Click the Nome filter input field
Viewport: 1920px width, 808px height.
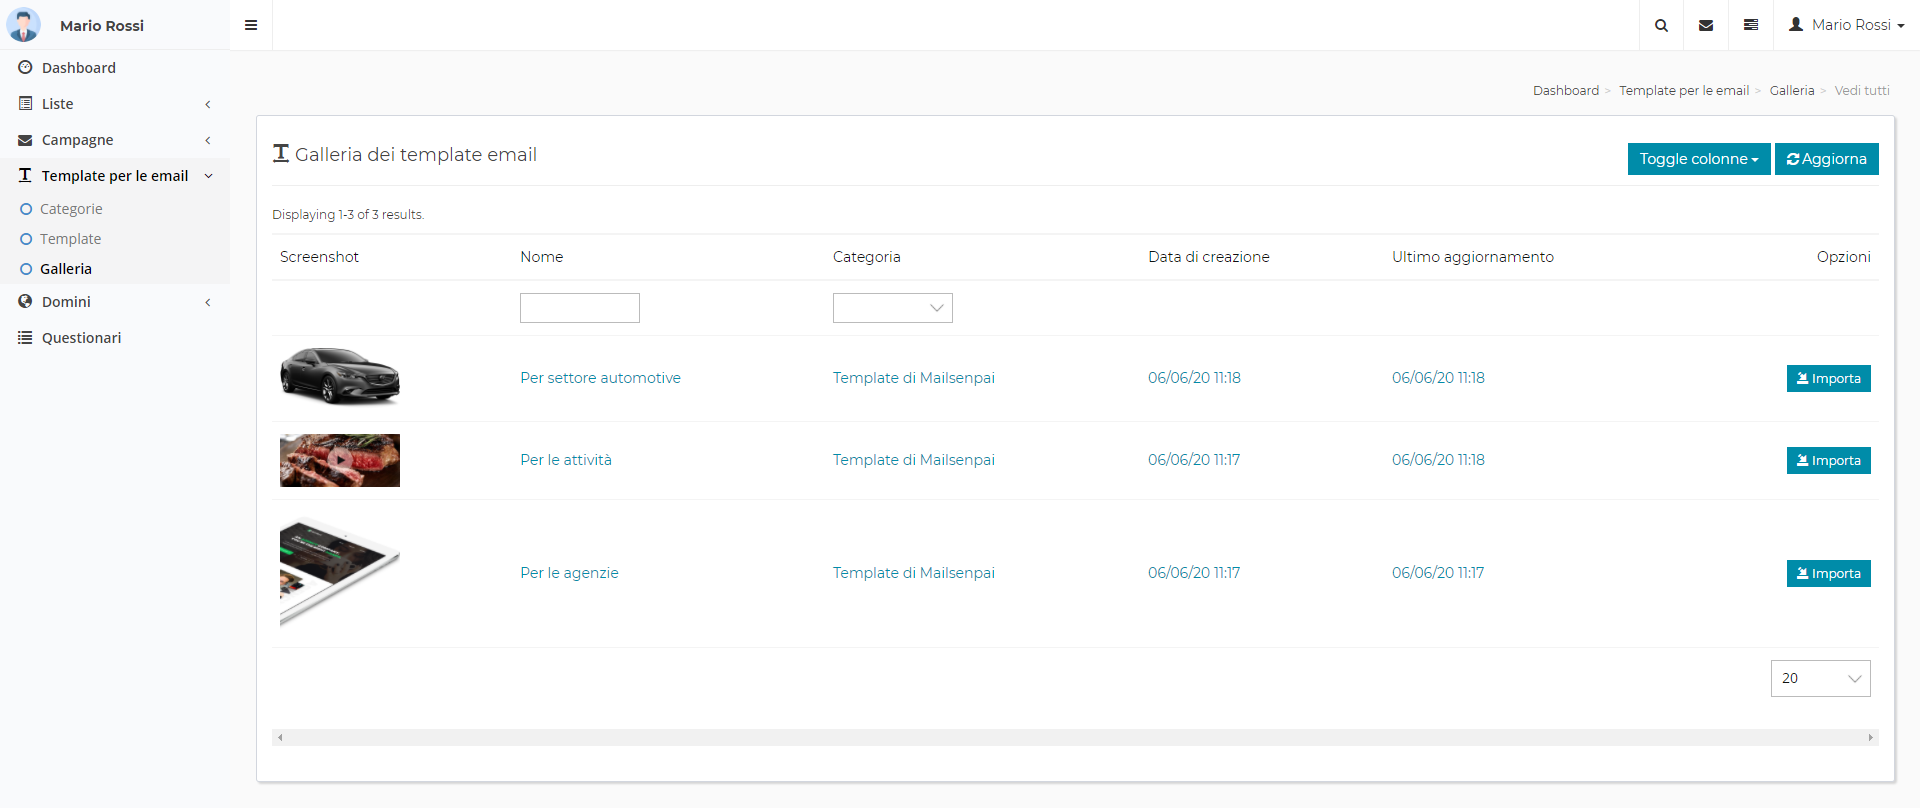[x=579, y=308]
